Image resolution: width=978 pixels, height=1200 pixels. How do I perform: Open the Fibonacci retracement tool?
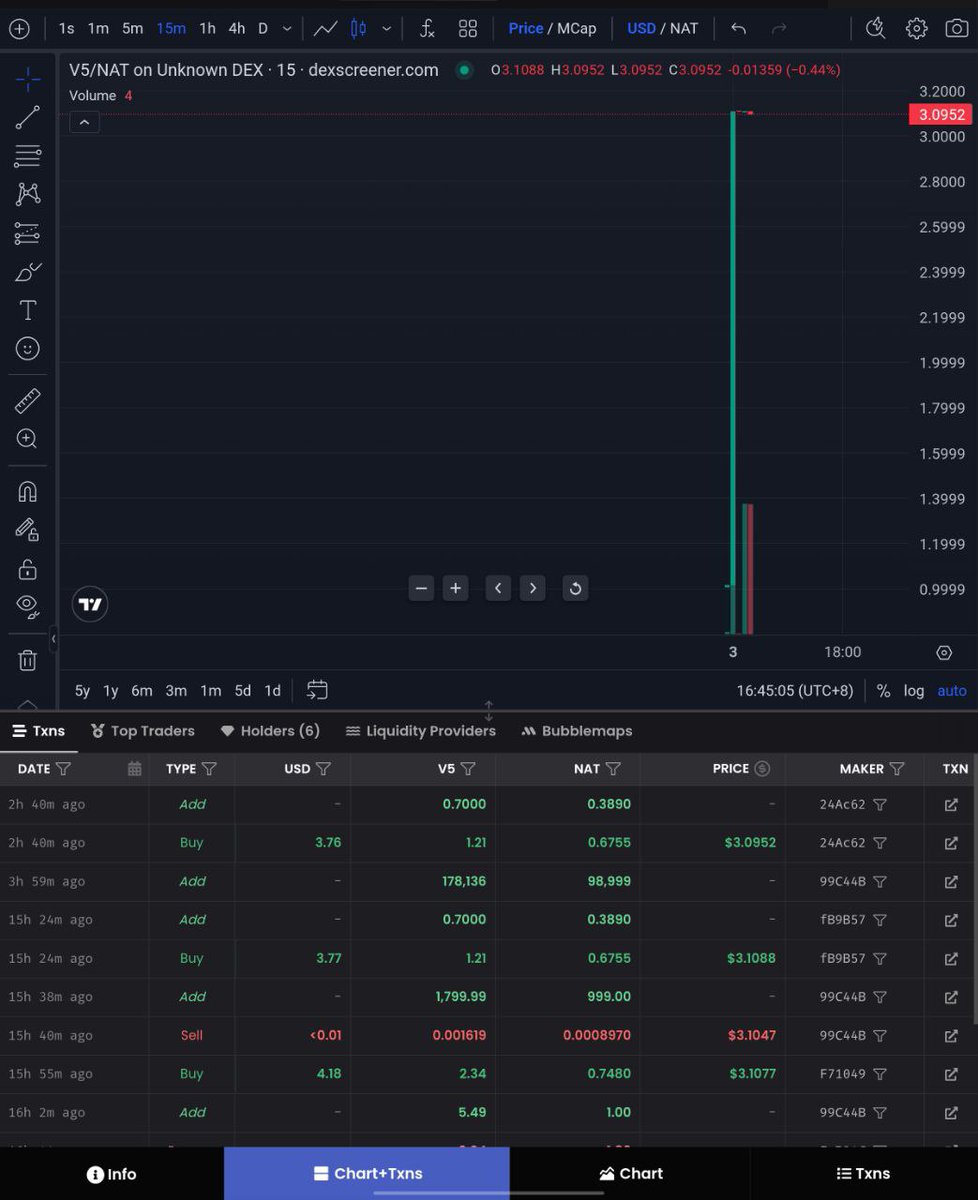(28, 156)
